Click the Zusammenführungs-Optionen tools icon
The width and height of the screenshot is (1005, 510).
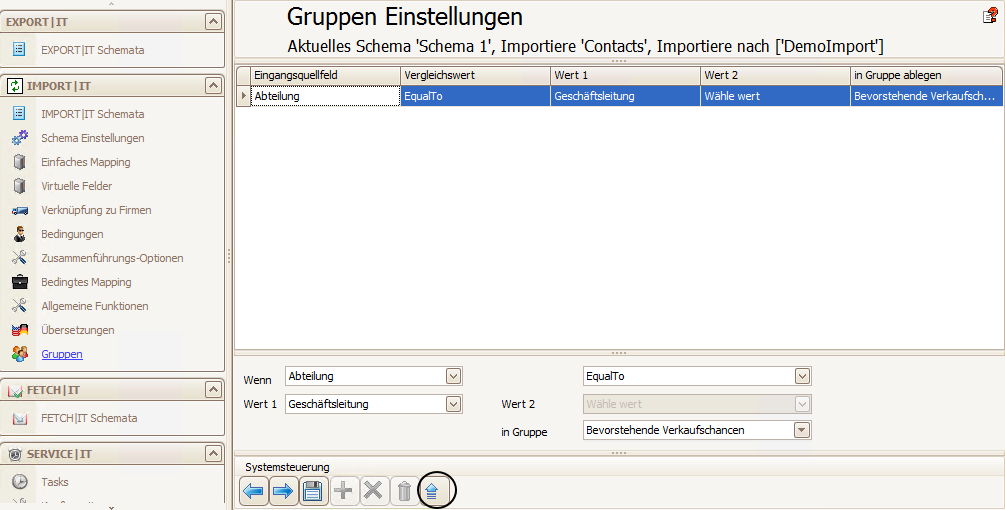(x=19, y=258)
